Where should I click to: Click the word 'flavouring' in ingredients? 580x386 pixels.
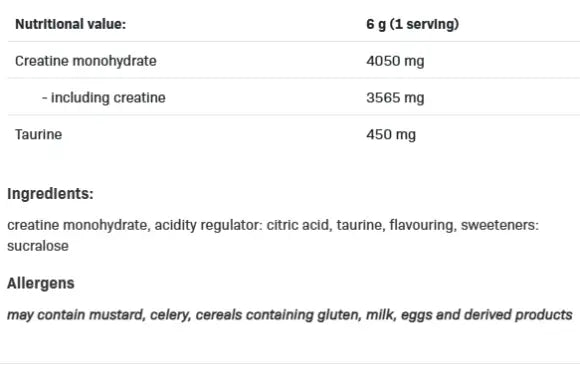422,225
